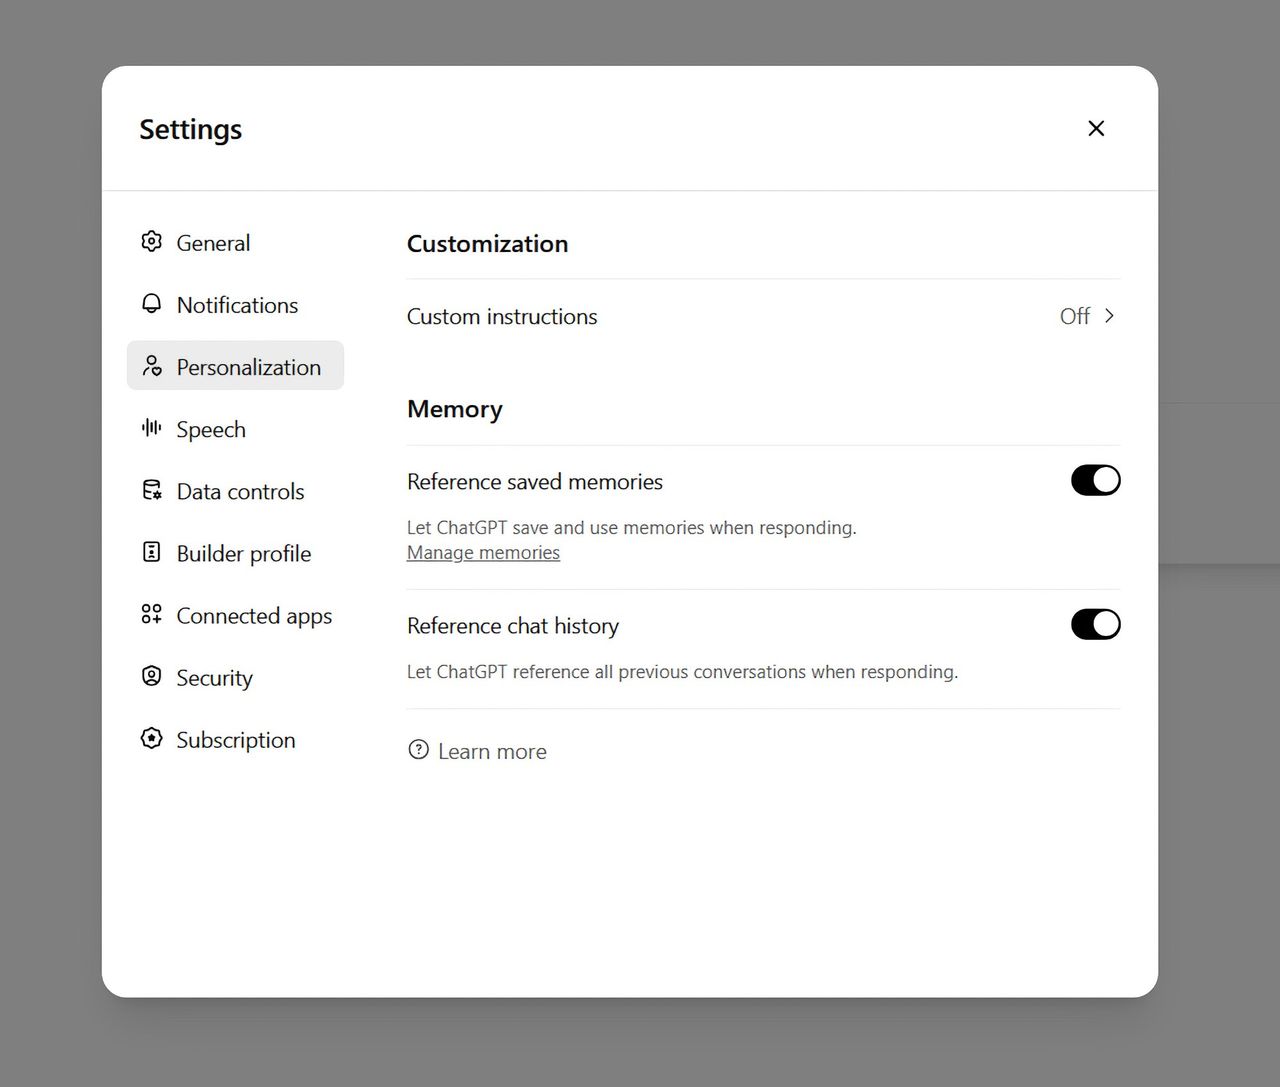Viewport: 1280px width, 1087px height.
Task: Open the Manage memories link
Action: point(483,553)
